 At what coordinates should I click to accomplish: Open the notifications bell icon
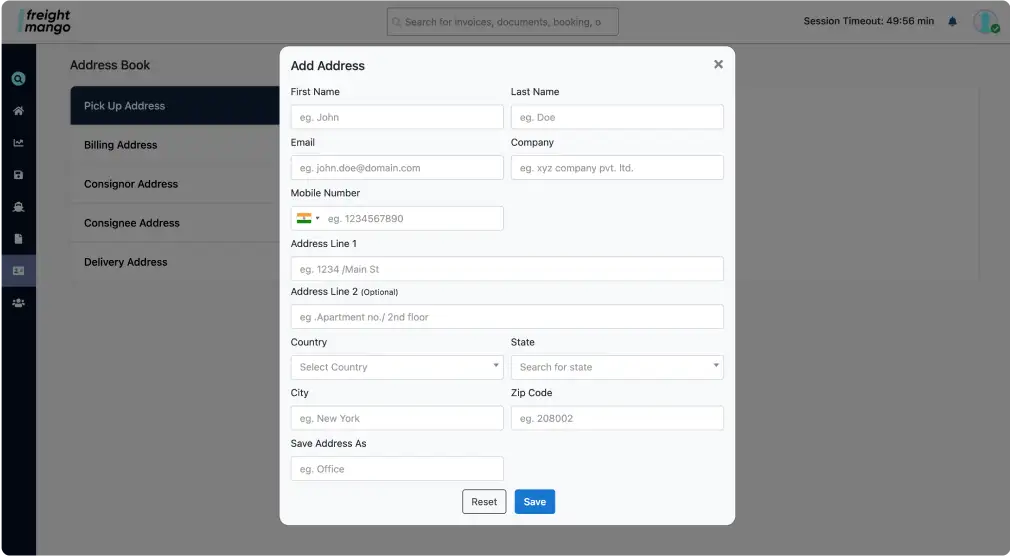tap(952, 21)
